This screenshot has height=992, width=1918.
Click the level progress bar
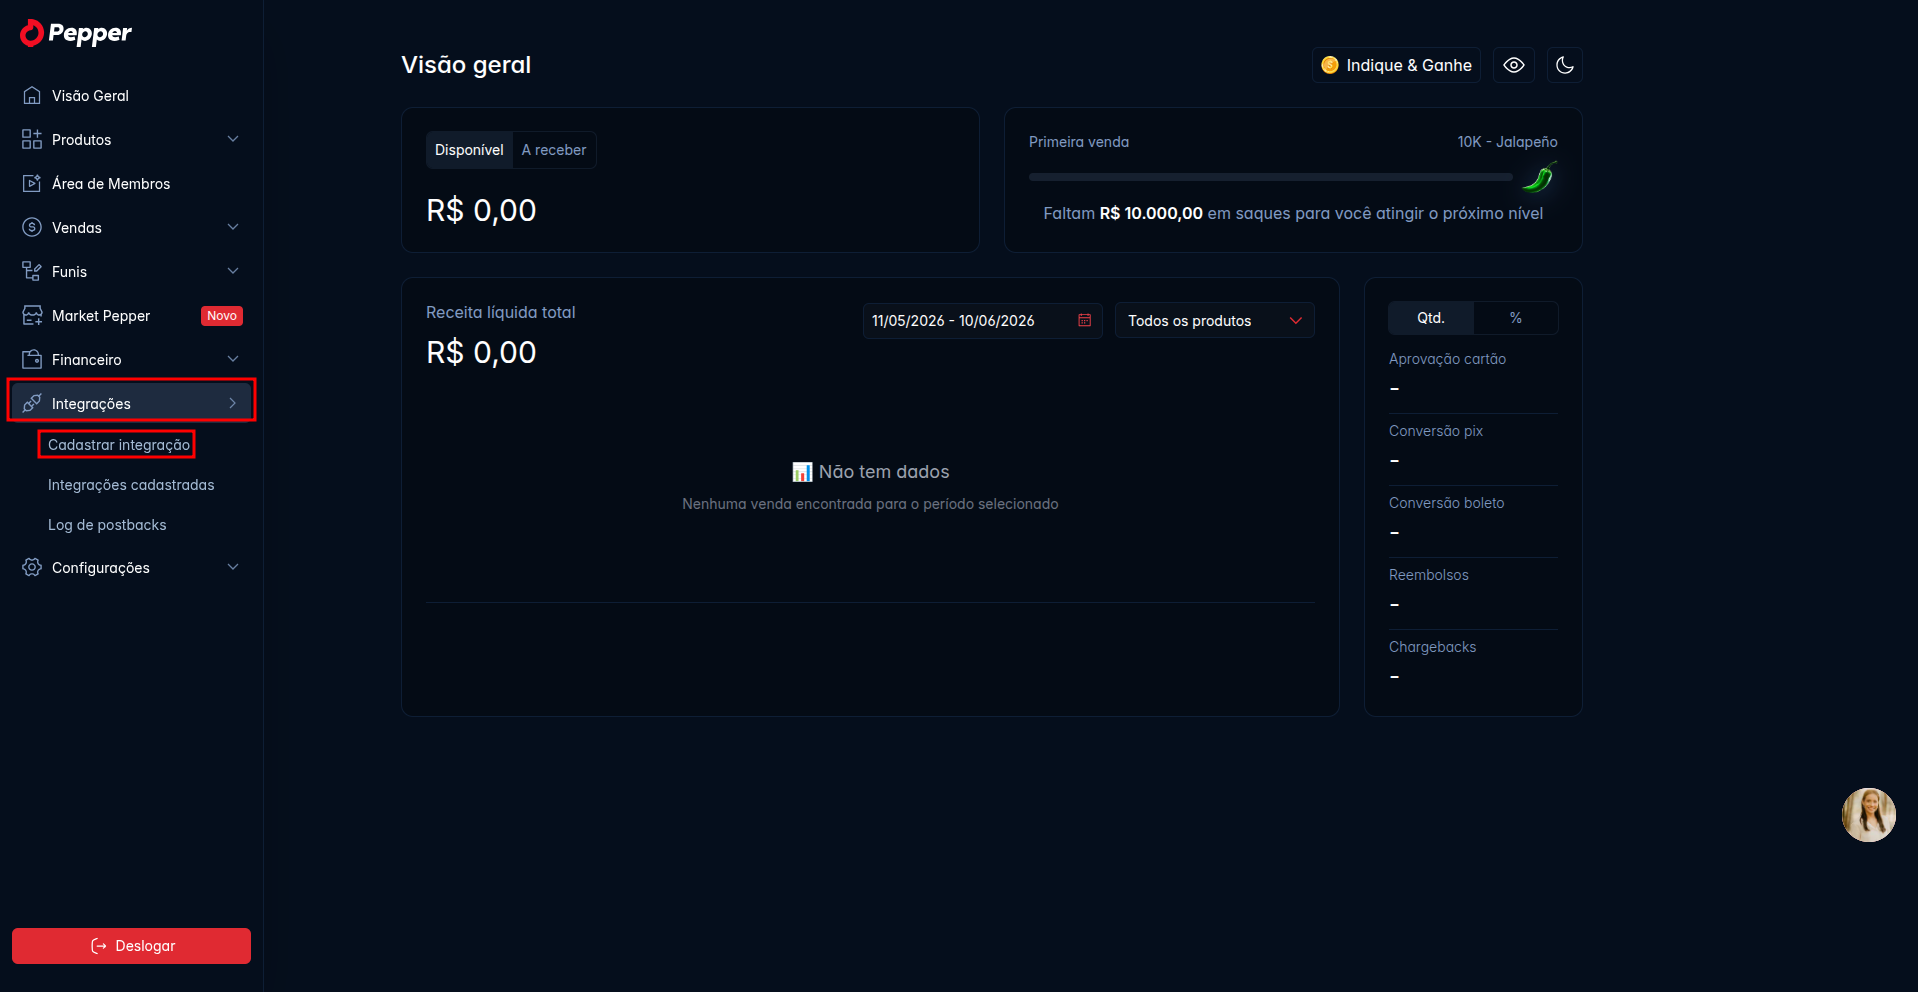point(1271,177)
